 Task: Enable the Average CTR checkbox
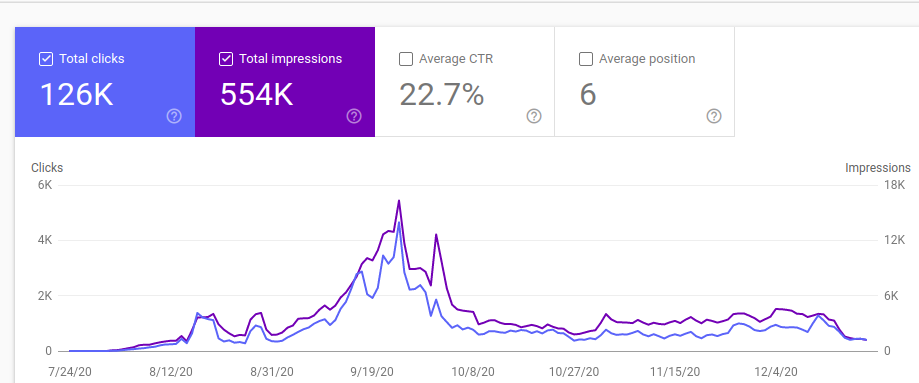[406, 59]
